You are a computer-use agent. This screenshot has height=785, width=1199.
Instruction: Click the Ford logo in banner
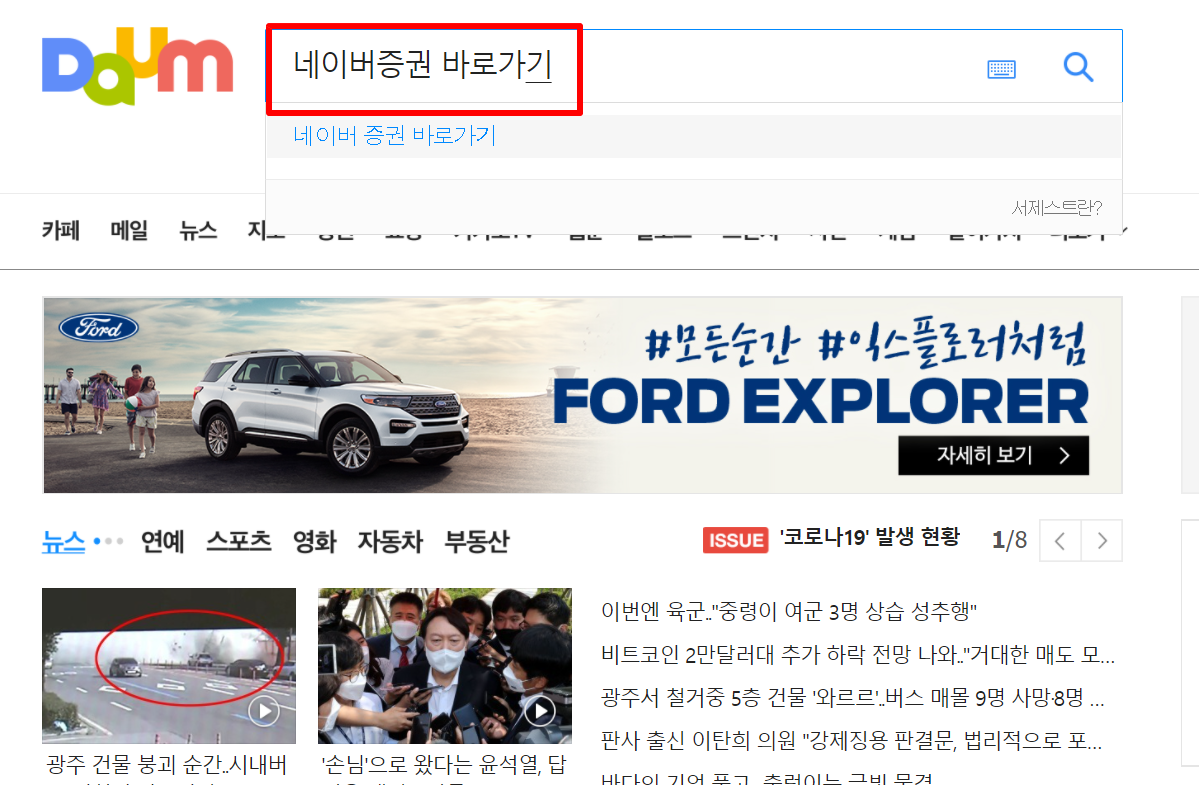pos(99,328)
